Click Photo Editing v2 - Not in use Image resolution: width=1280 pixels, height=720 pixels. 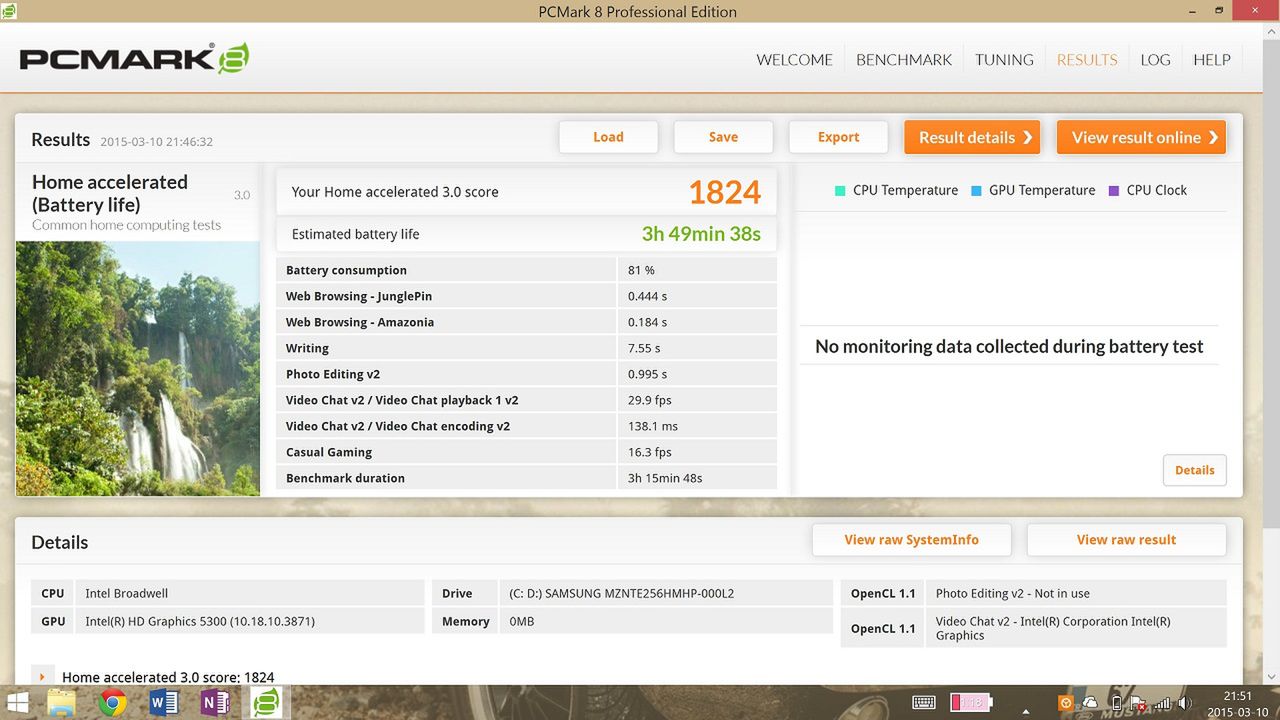(x=1013, y=593)
